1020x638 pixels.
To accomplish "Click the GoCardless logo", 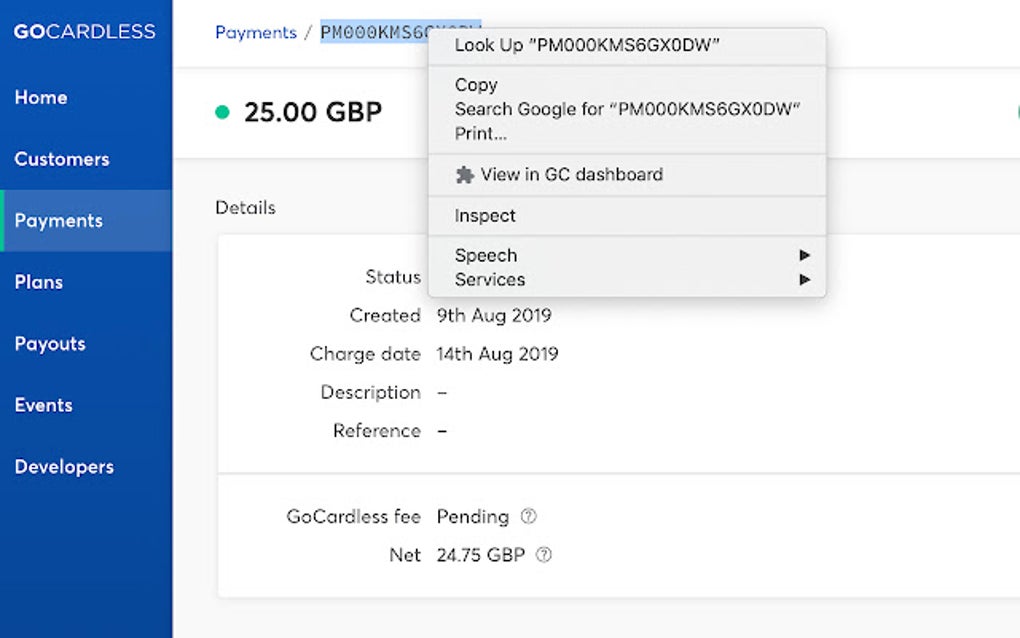I will click(84, 31).
